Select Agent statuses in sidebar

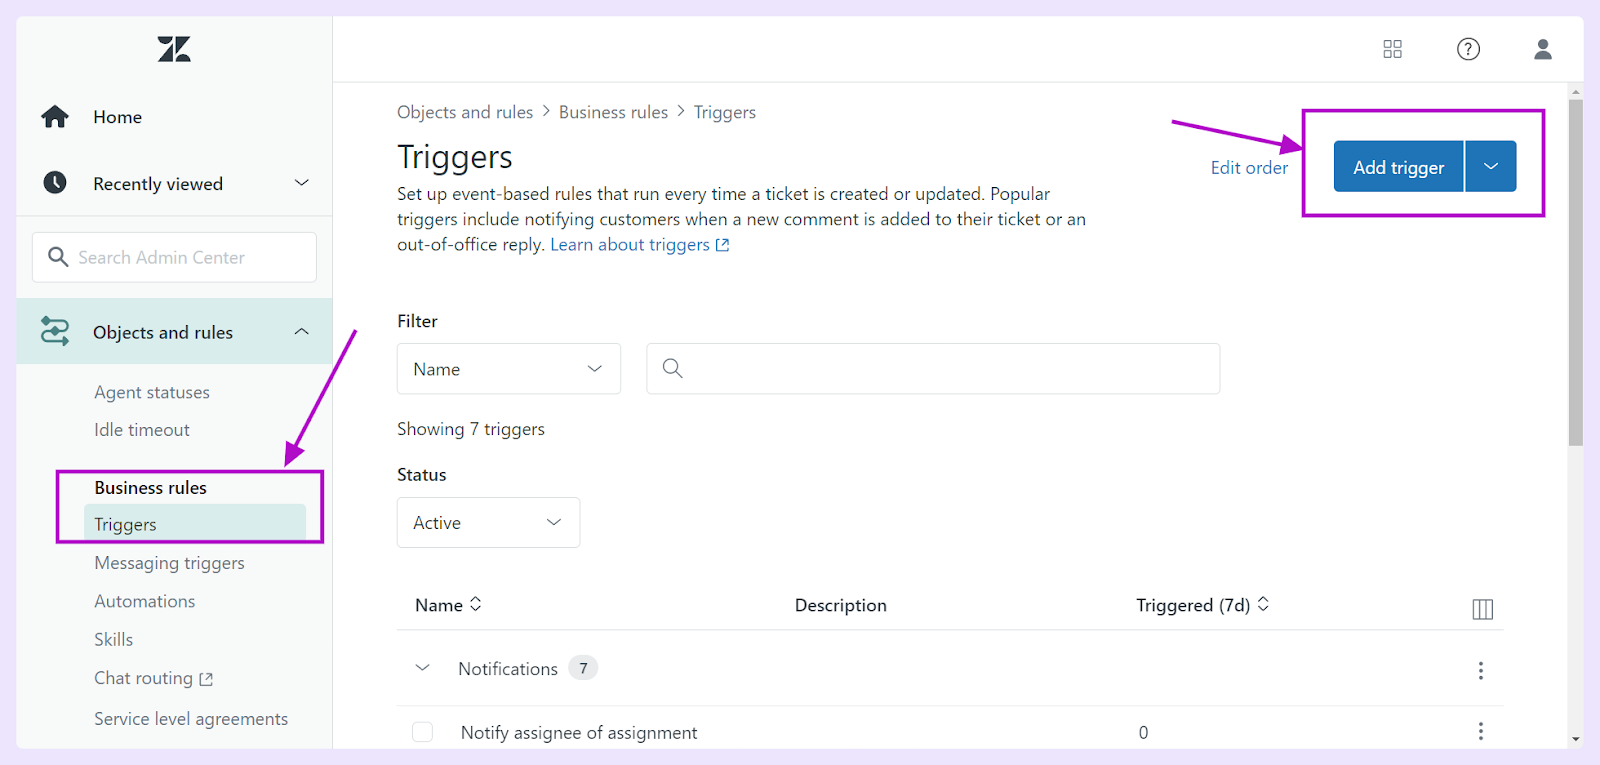(152, 393)
